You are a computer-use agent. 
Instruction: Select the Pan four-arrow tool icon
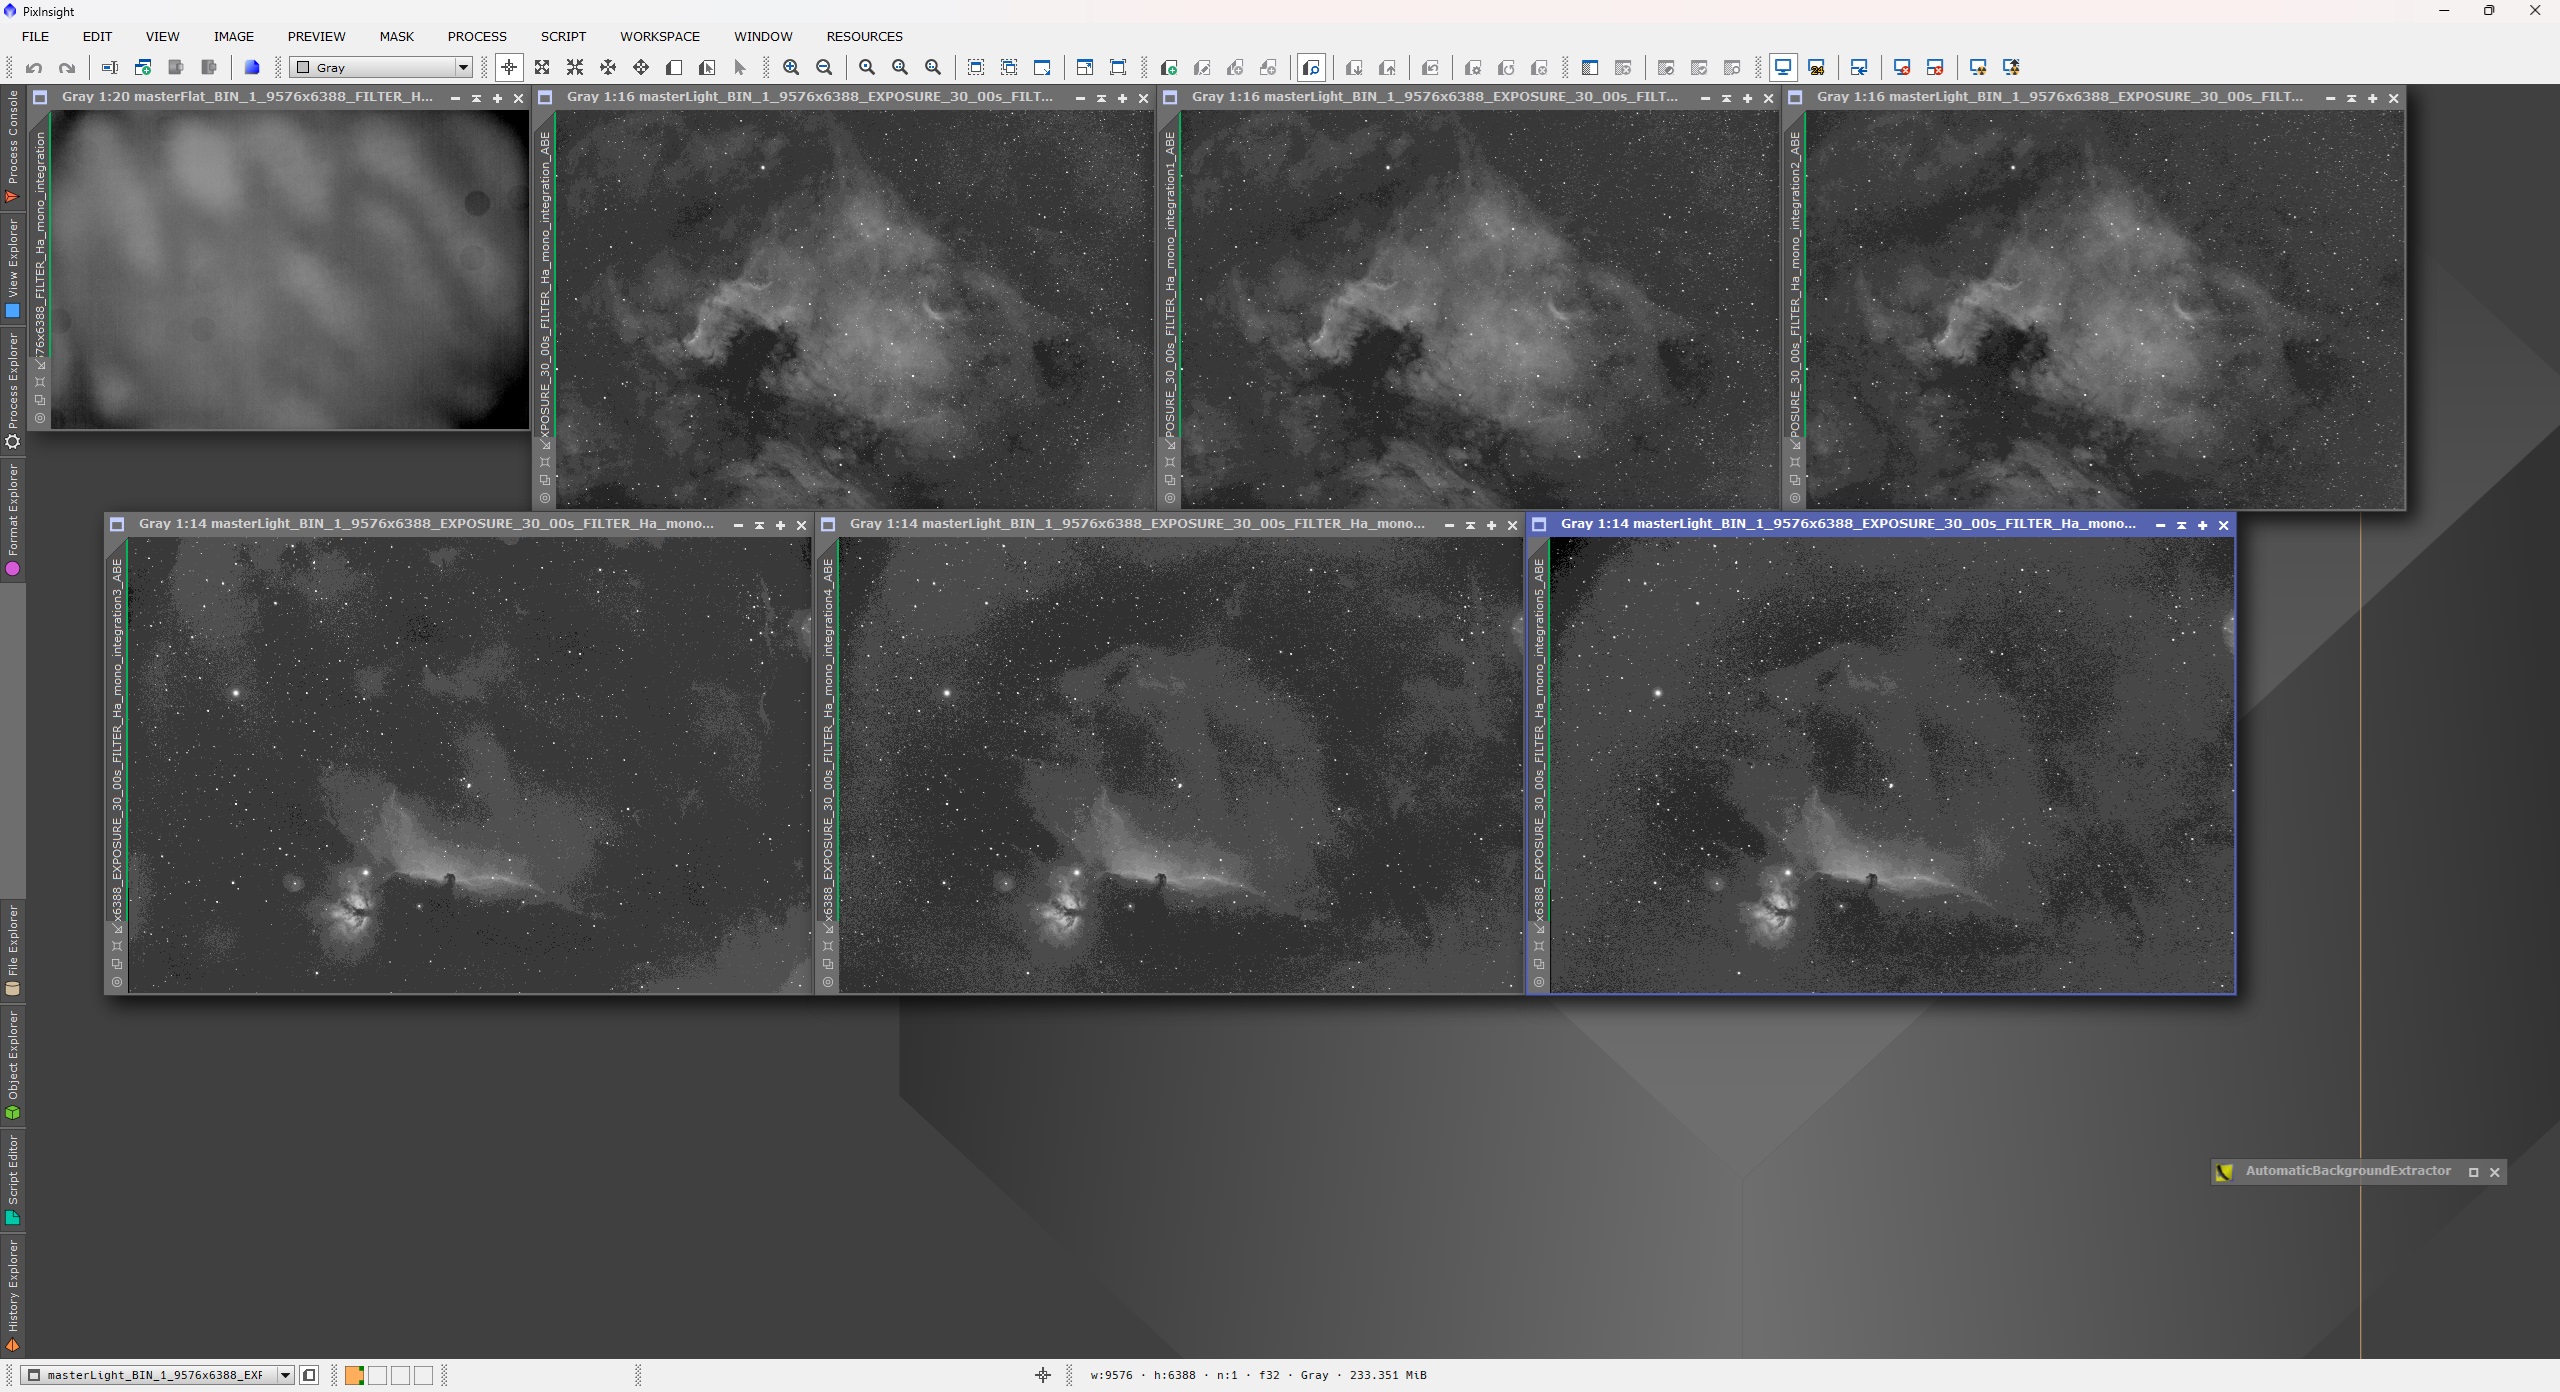pos(641,68)
